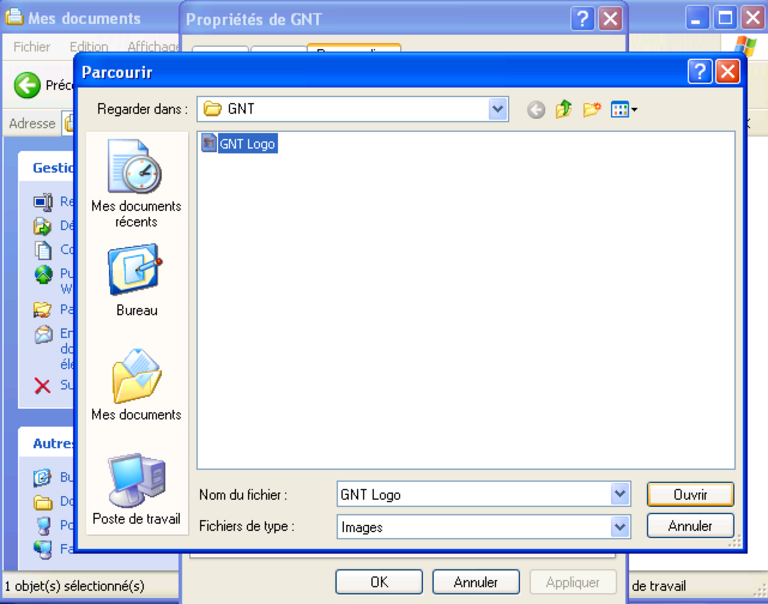Go up one folder level
768x604 pixels.
click(x=564, y=109)
